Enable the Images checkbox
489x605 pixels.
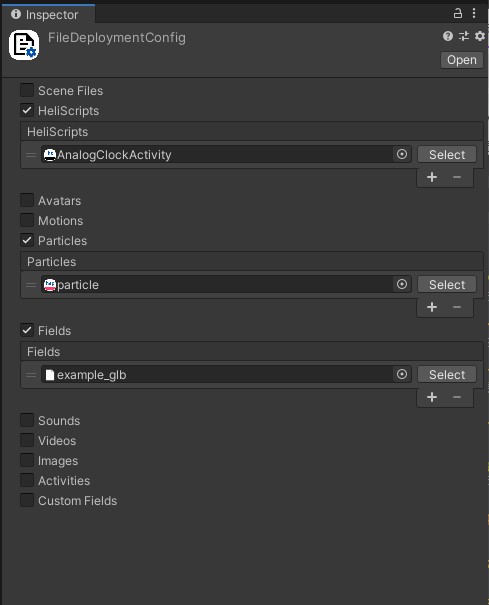pos(27,460)
